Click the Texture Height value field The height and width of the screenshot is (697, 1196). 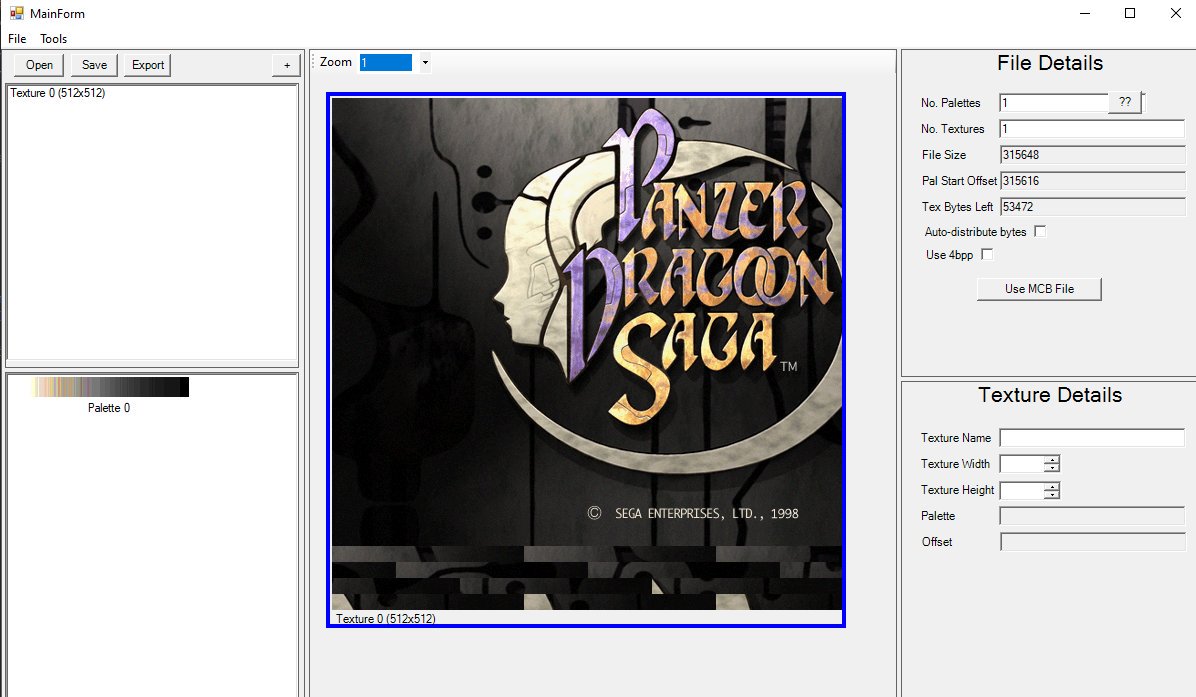1022,490
